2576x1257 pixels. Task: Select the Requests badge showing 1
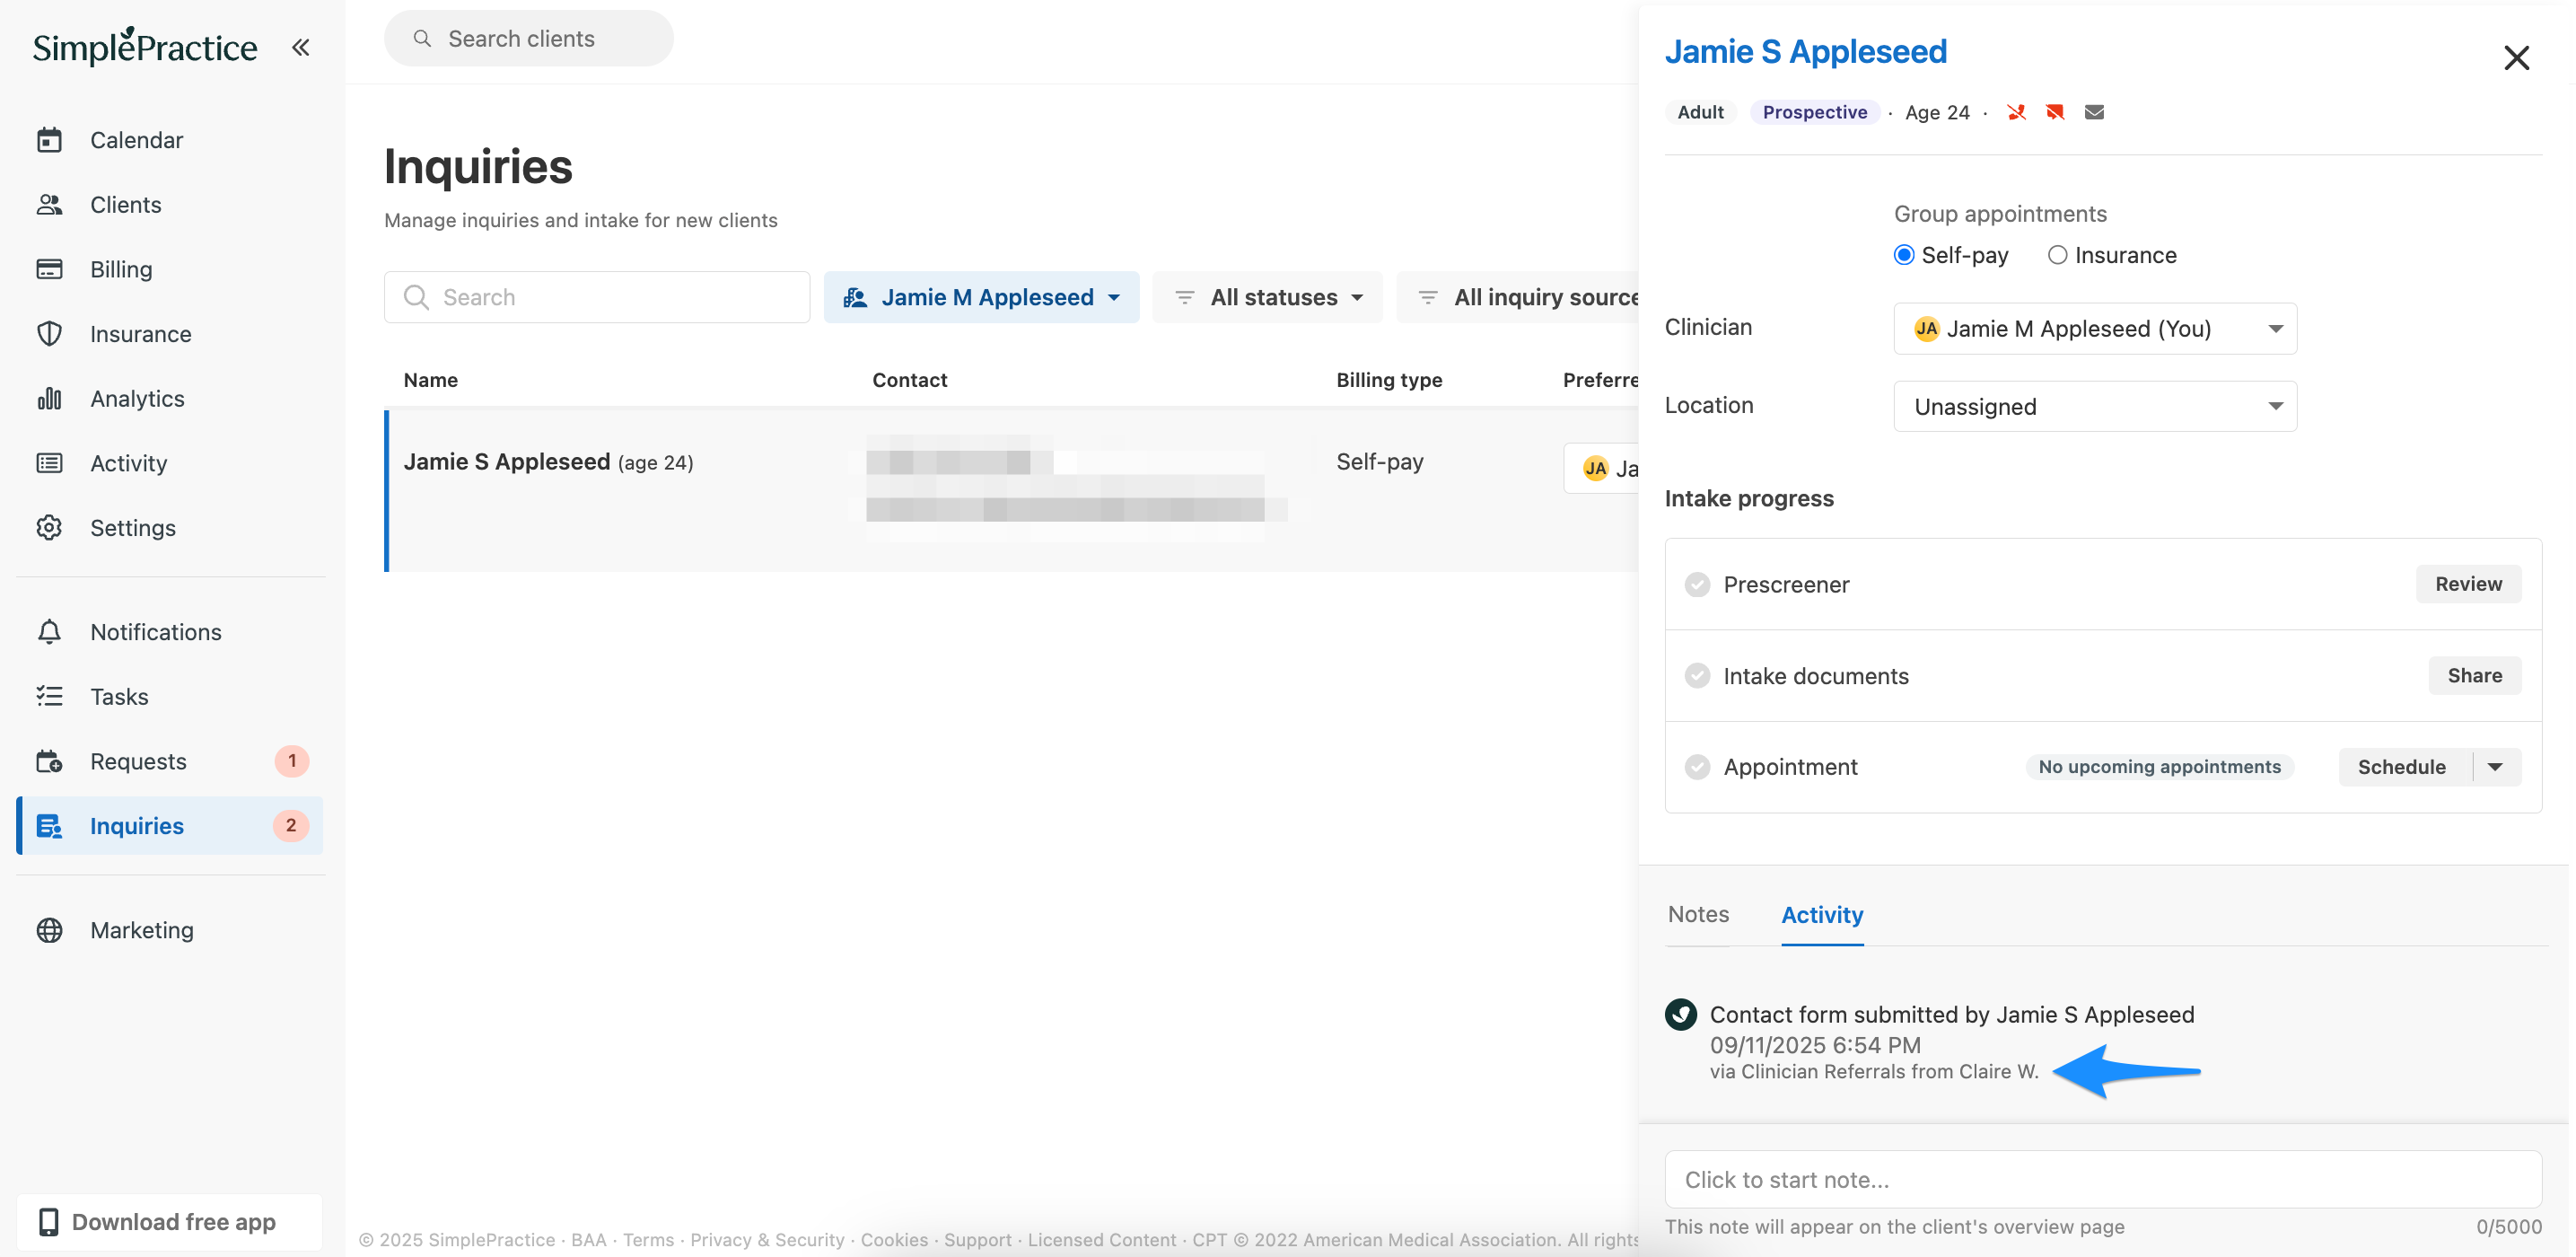pyautogui.click(x=291, y=761)
